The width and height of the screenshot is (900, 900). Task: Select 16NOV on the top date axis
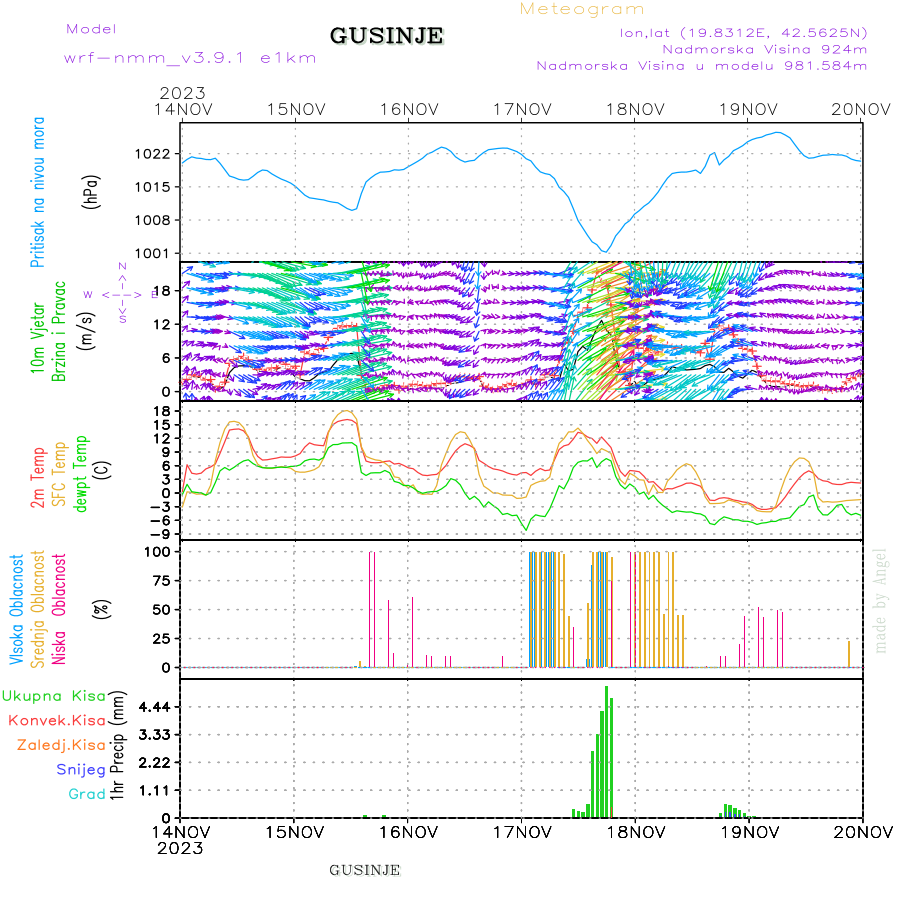point(409,109)
